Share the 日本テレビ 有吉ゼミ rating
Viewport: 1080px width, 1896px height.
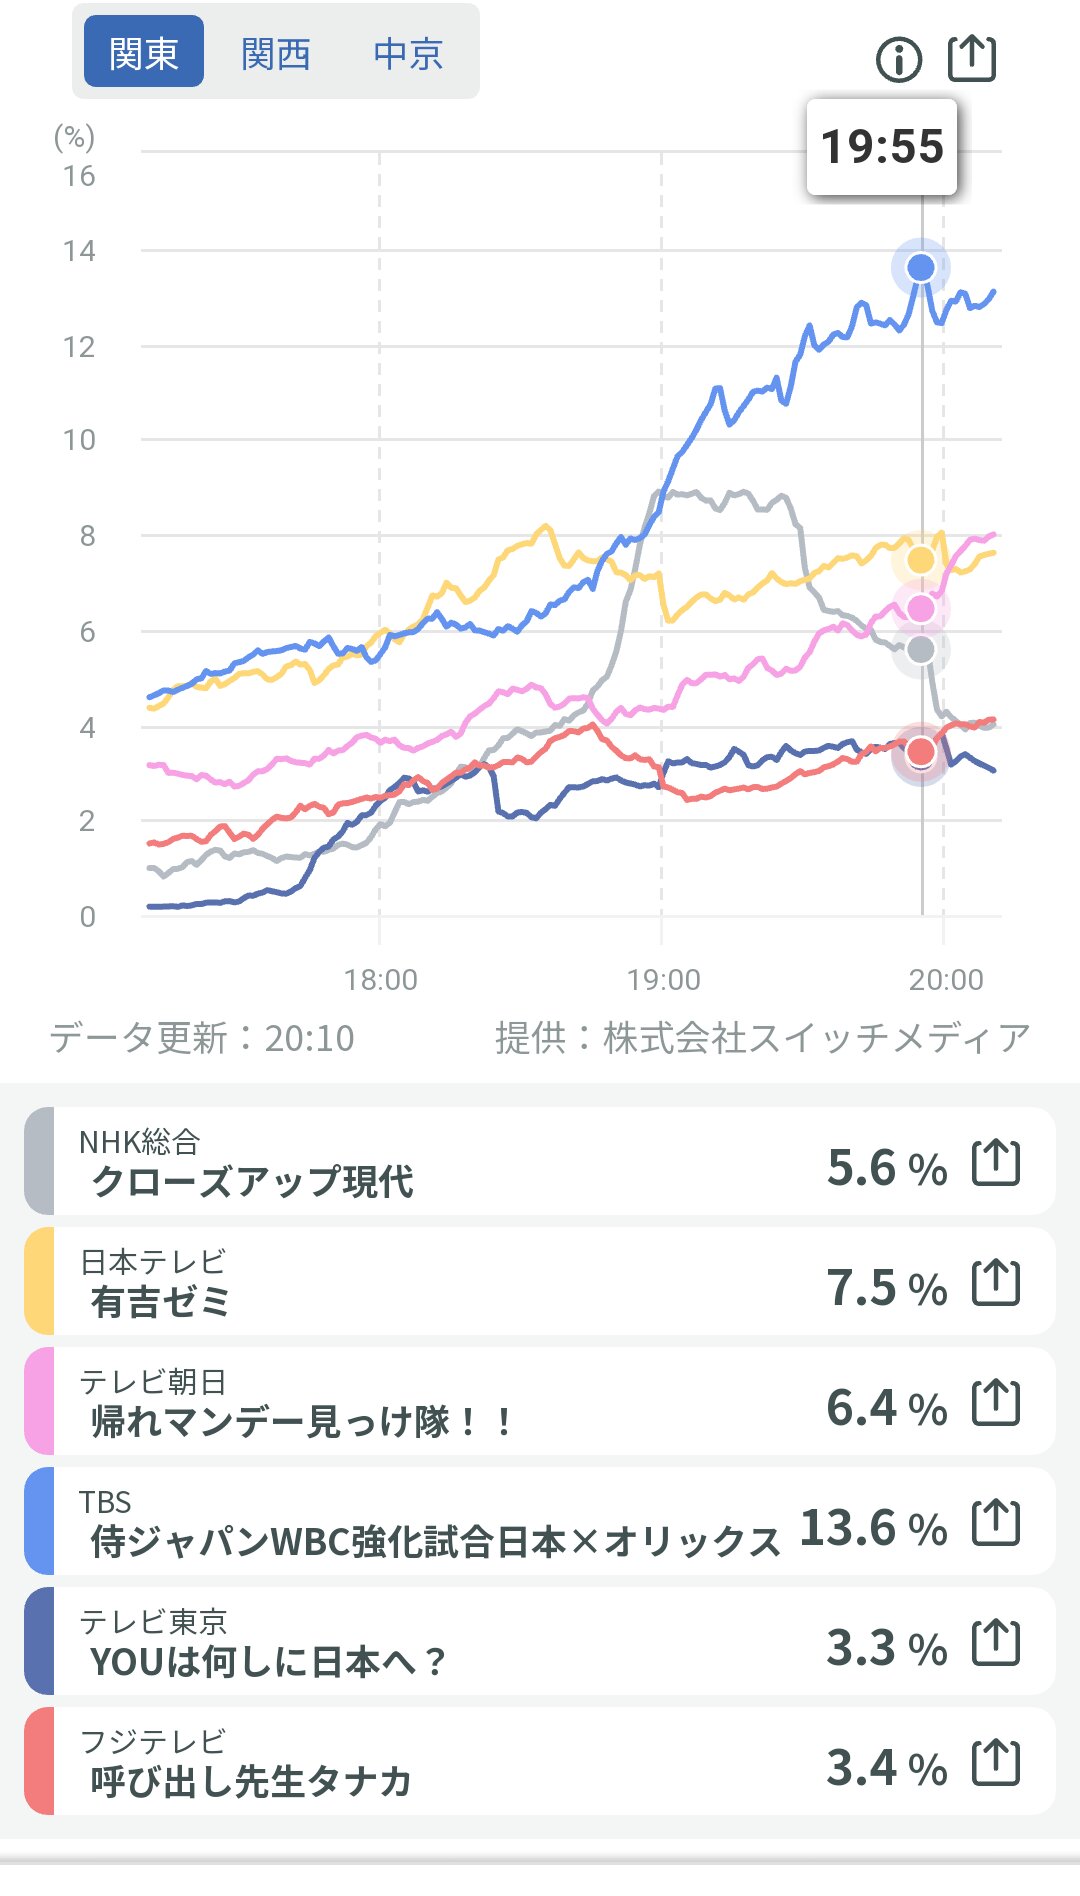tap(996, 1284)
